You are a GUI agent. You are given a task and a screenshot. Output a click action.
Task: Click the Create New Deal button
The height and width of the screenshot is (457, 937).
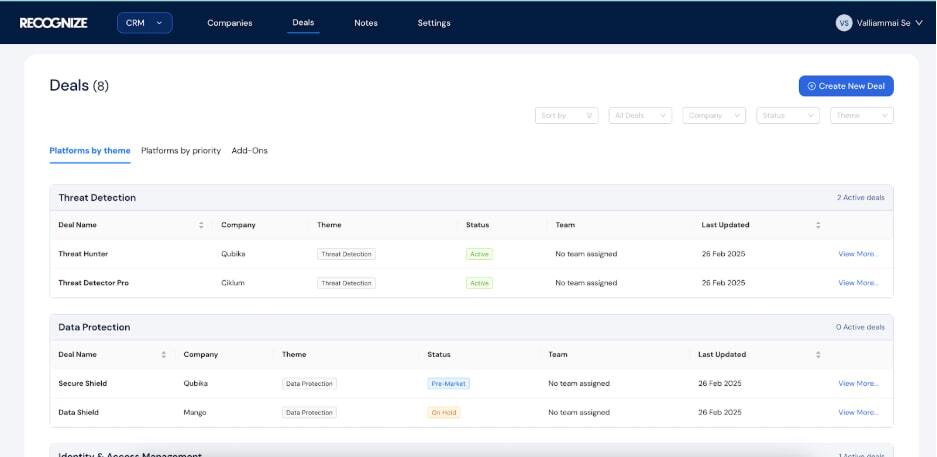[846, 86]
